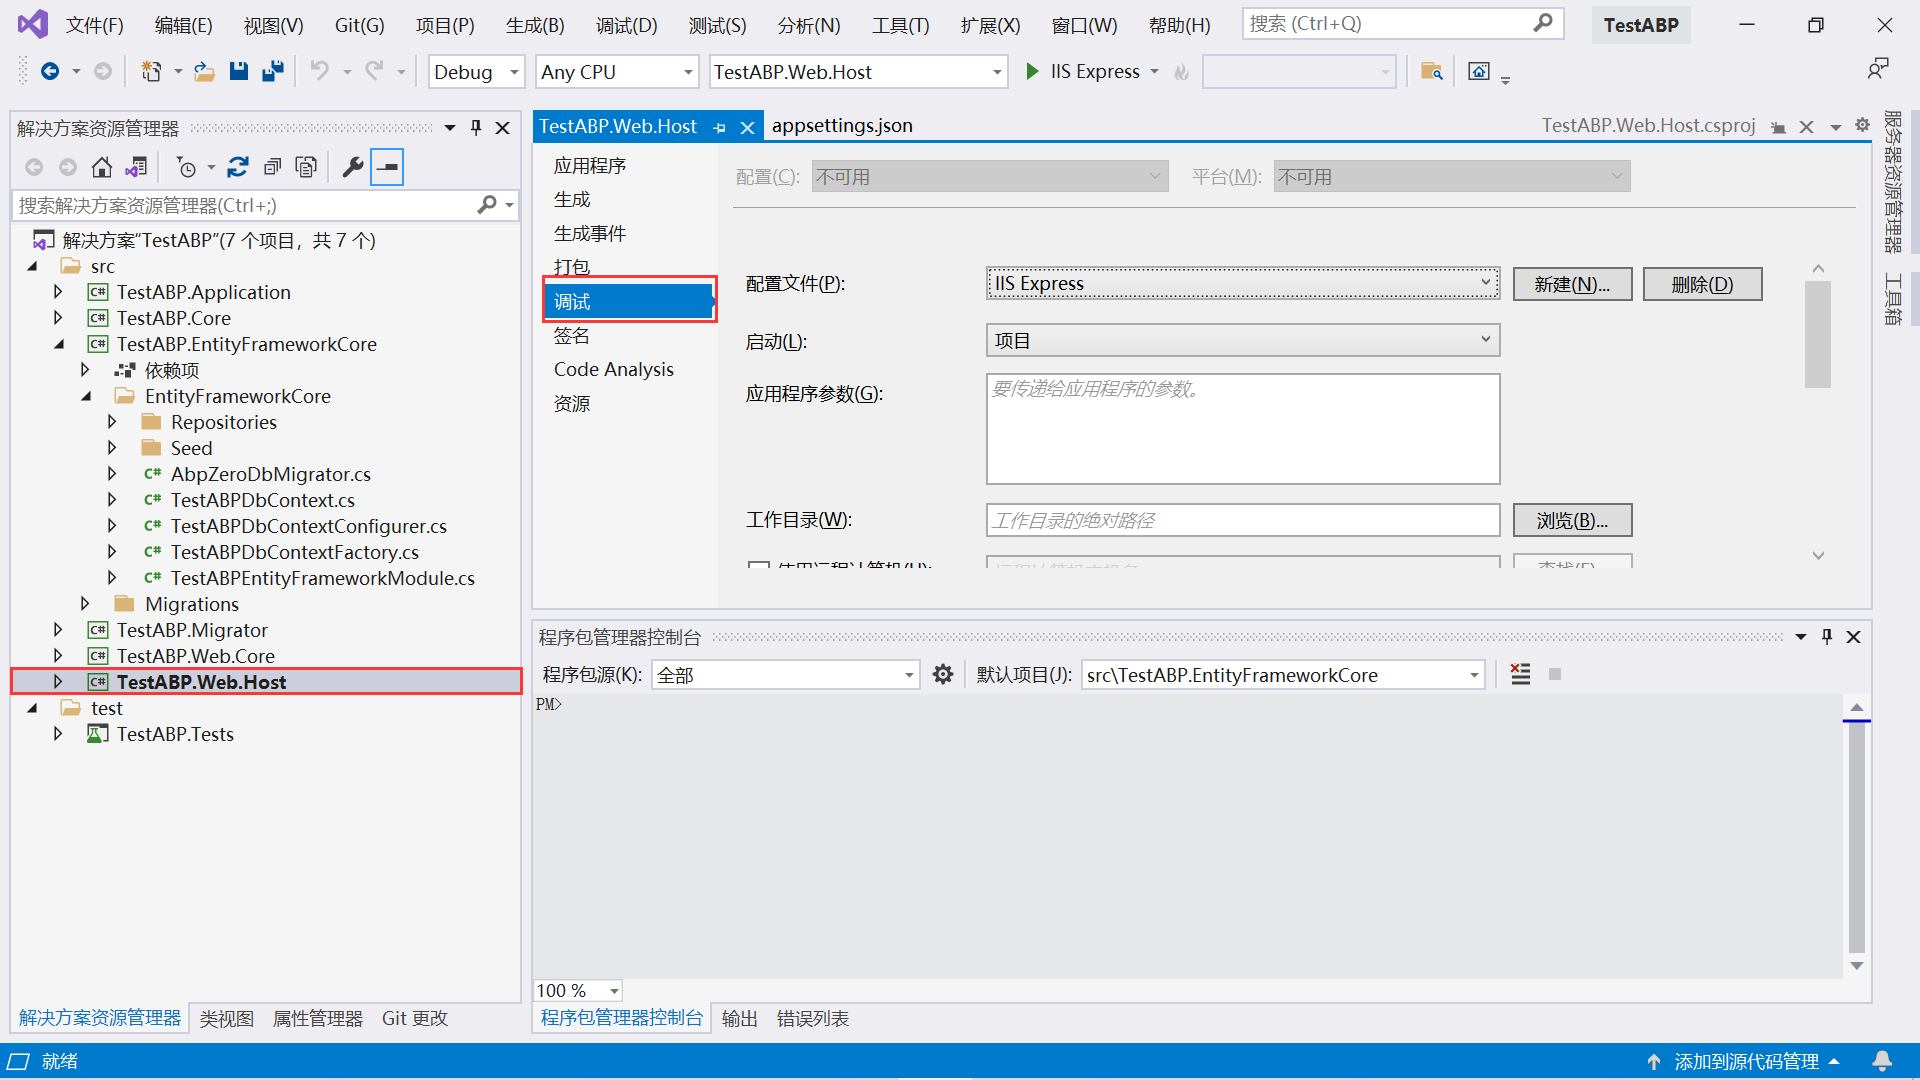This screenshot has height=1080, width=1920.
Task: Pin the TestABP.Web.Host tab
Action: pyautogui.click(x=720, y=127)
